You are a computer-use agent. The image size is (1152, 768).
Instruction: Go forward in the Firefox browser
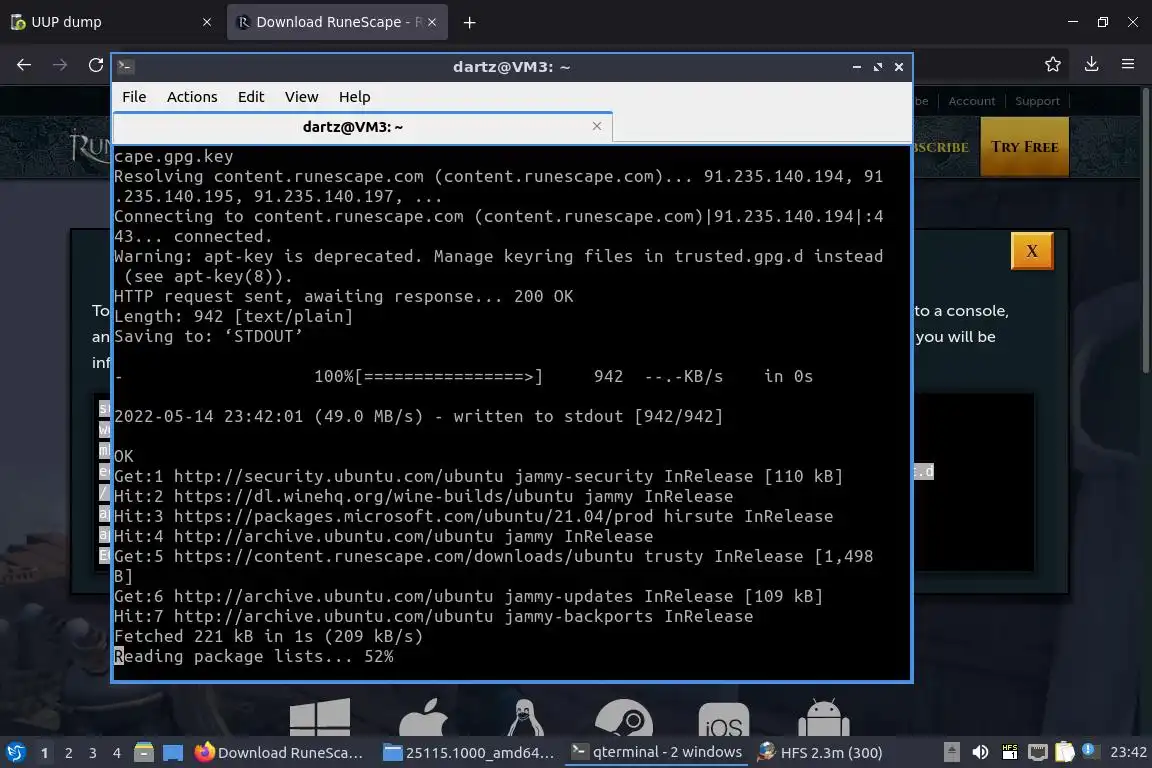60,65
